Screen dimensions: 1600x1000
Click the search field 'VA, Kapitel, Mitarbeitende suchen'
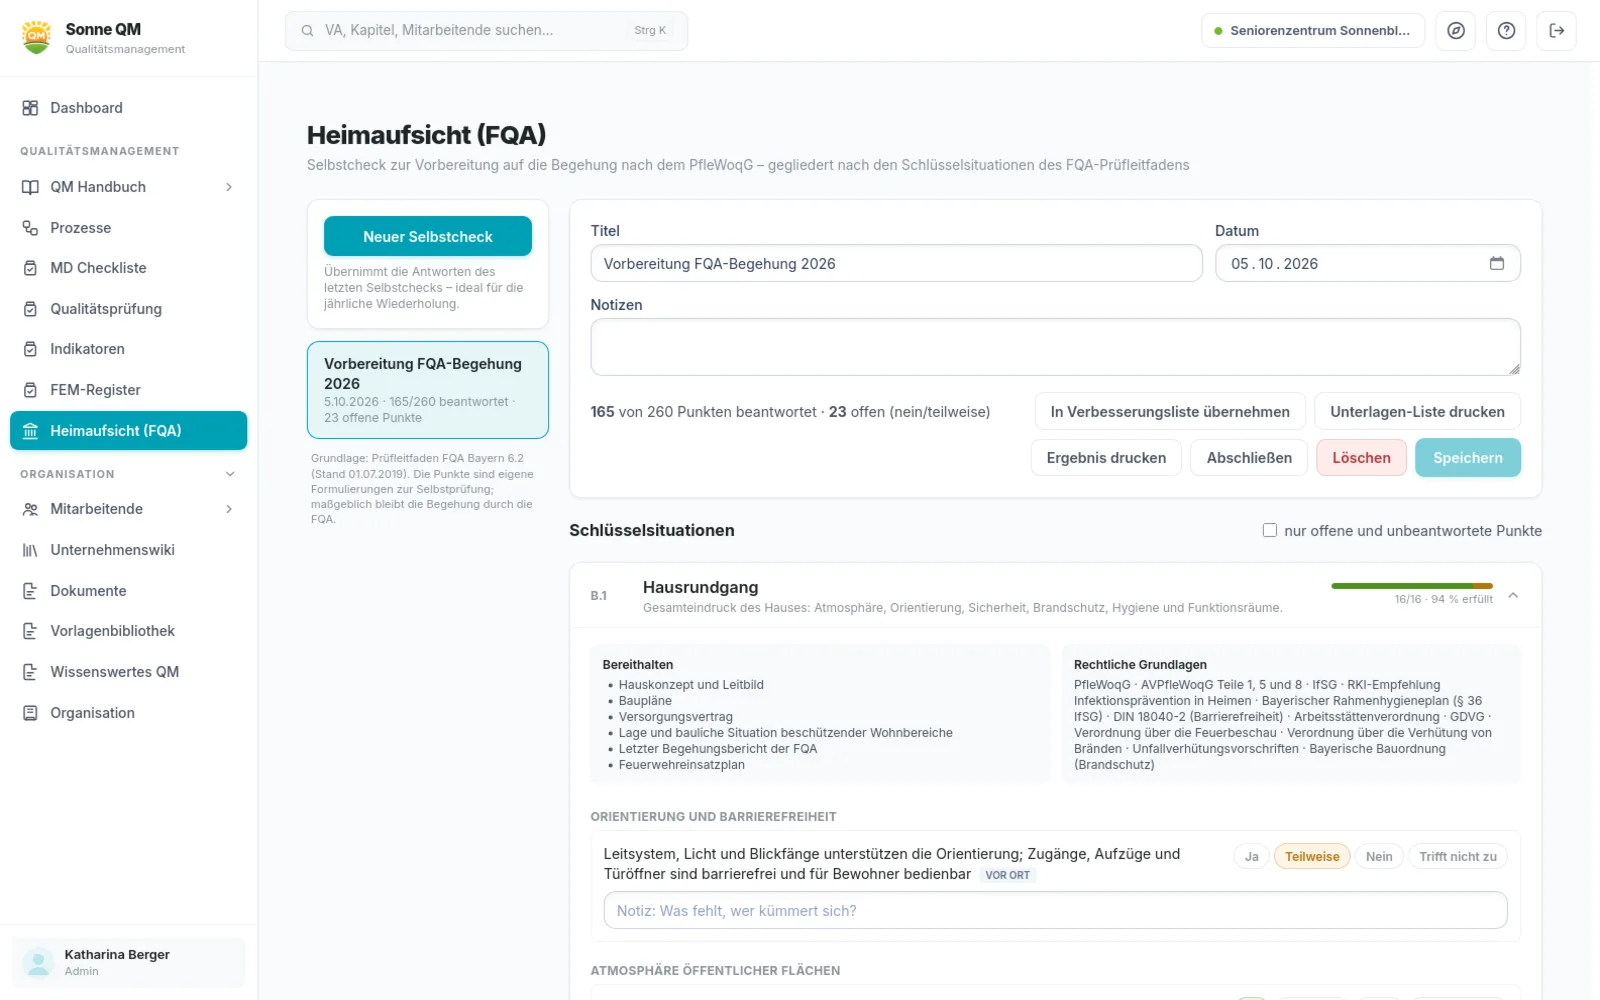pos(486,31)
